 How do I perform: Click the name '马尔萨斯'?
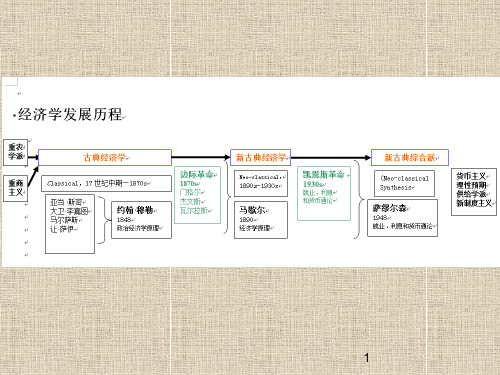coord(64,220)
